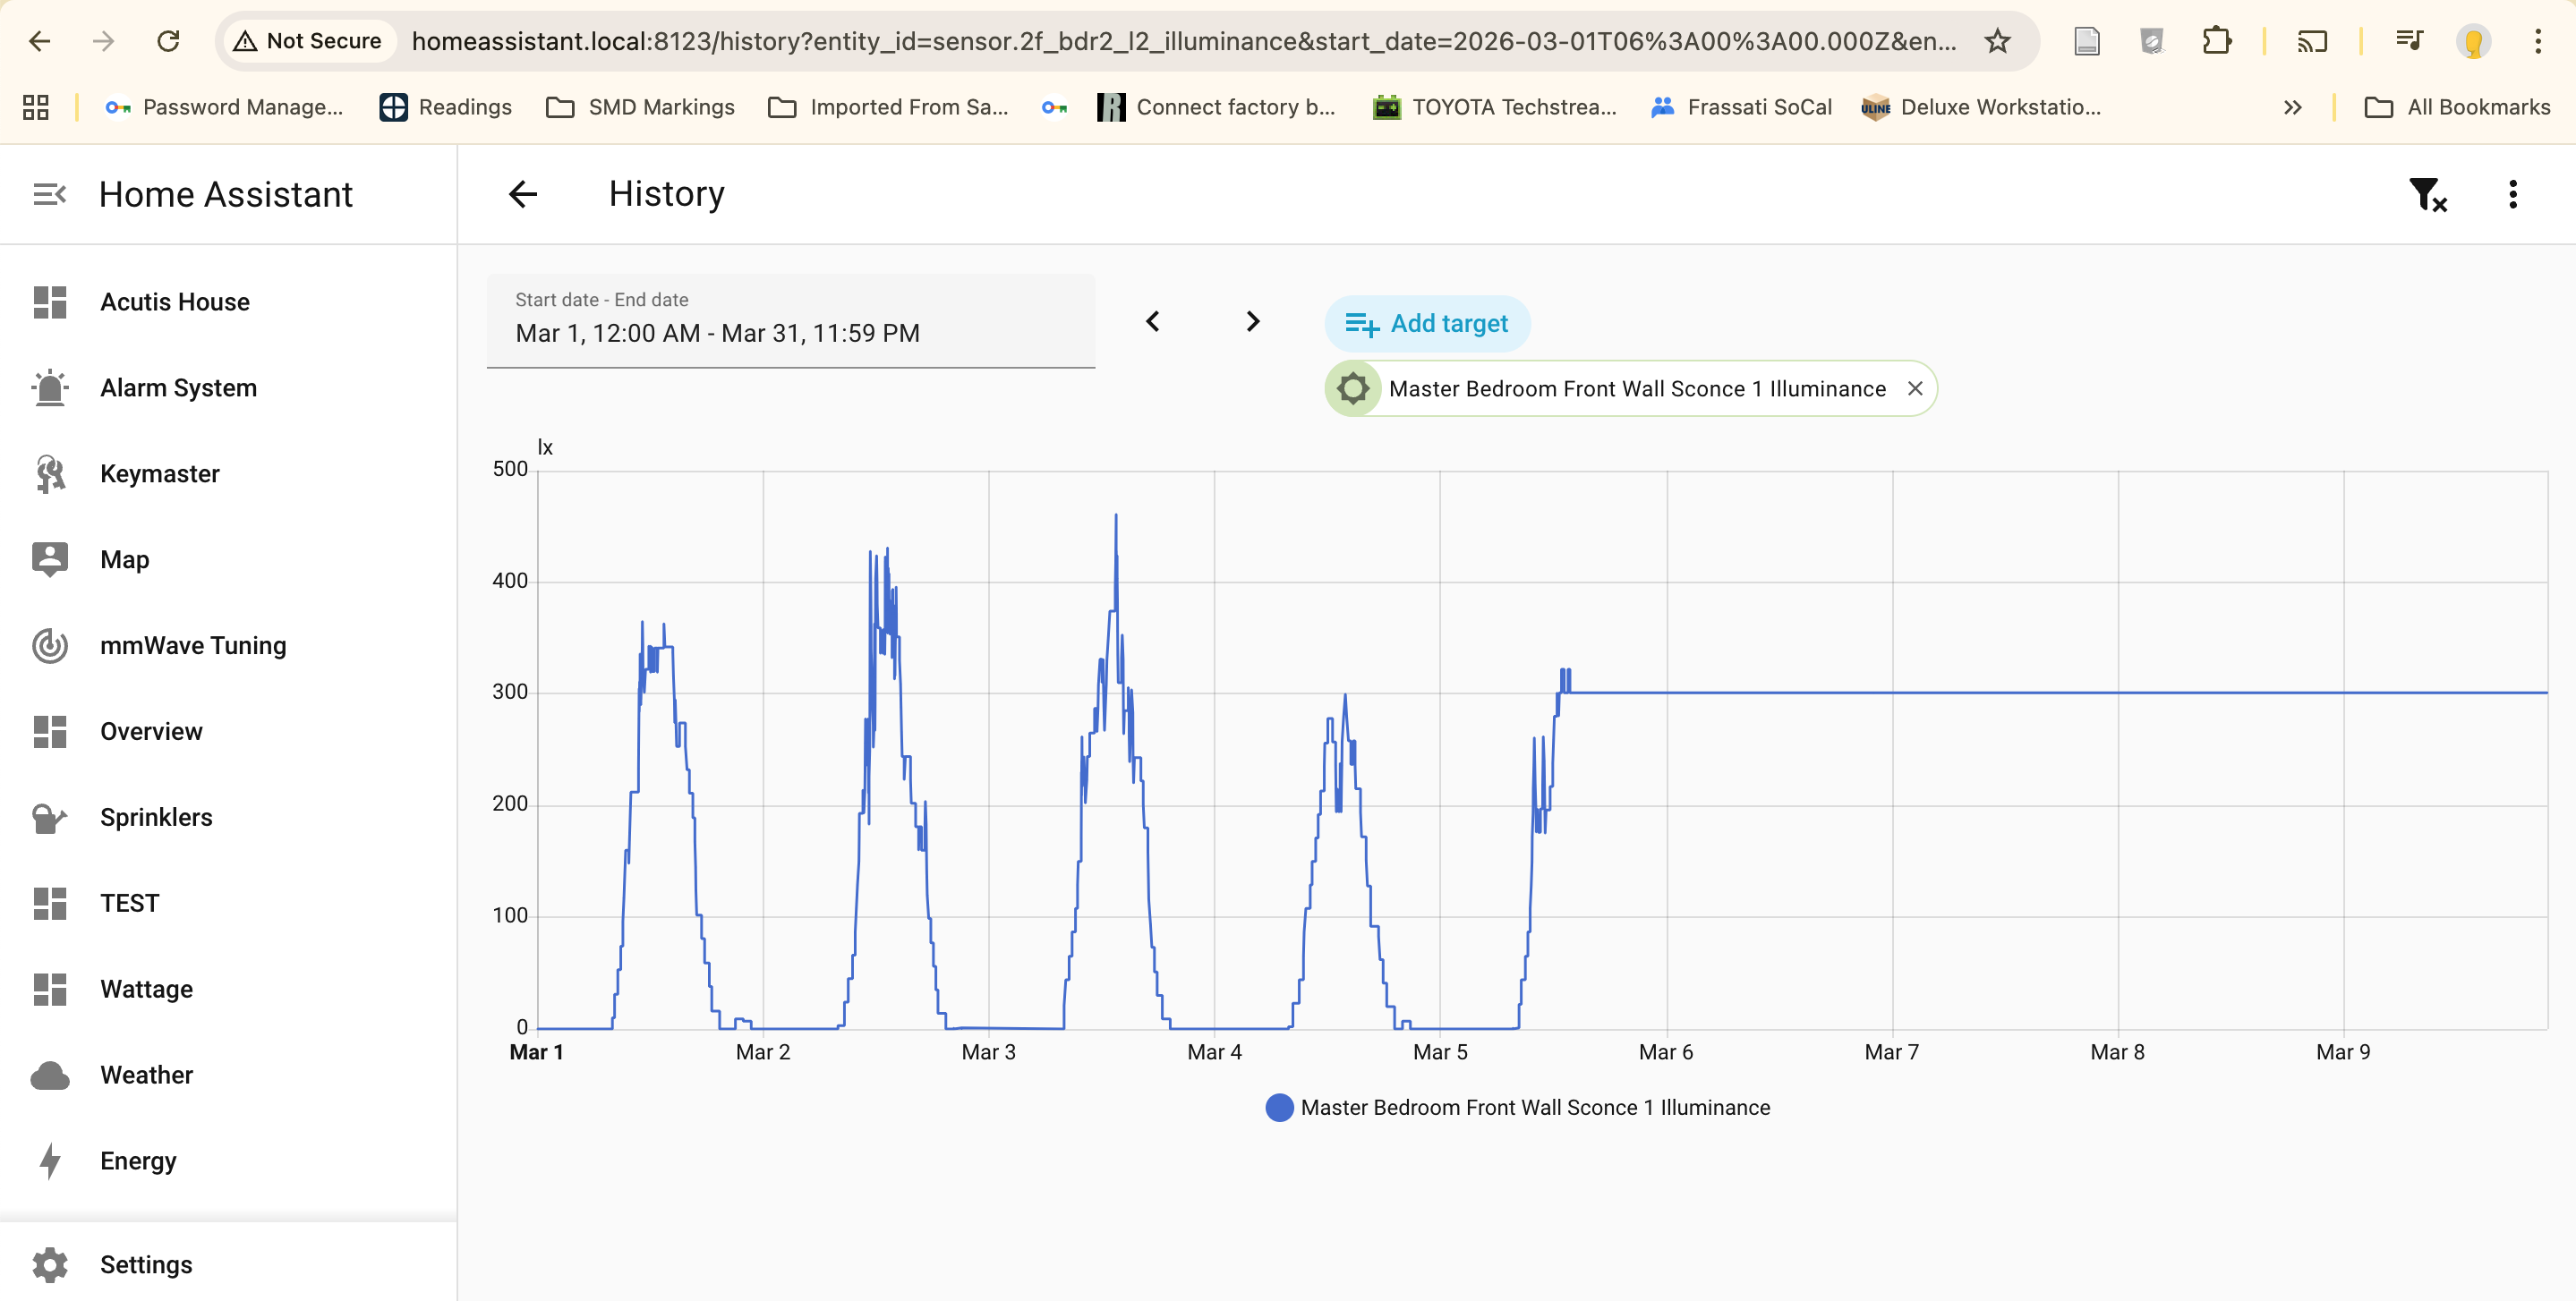This screenshot has width=2576, height=1301.
Task: Open the Energy dashboard
Action: [138, 1162]
